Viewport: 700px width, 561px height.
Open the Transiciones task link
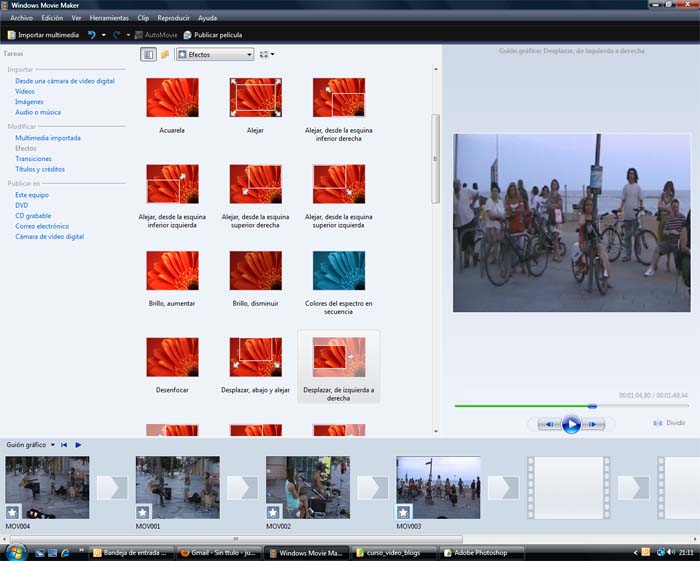[33, 158]
